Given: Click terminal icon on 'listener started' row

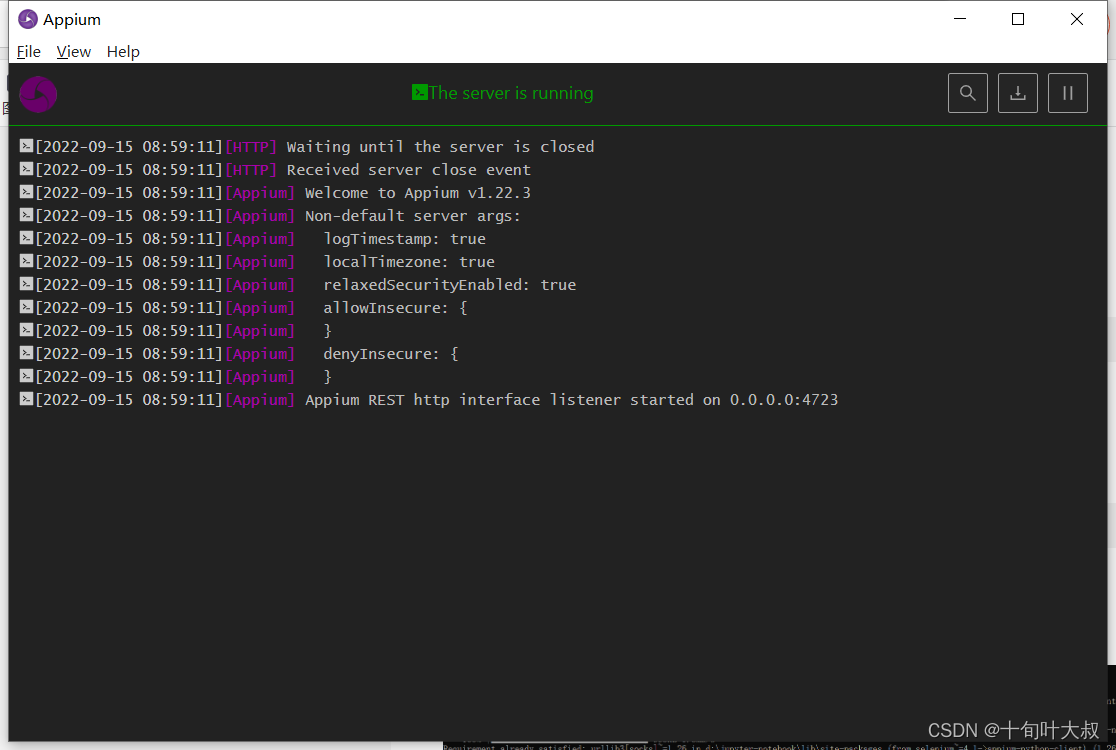Looking at the screenshot, I should (26, 399).
